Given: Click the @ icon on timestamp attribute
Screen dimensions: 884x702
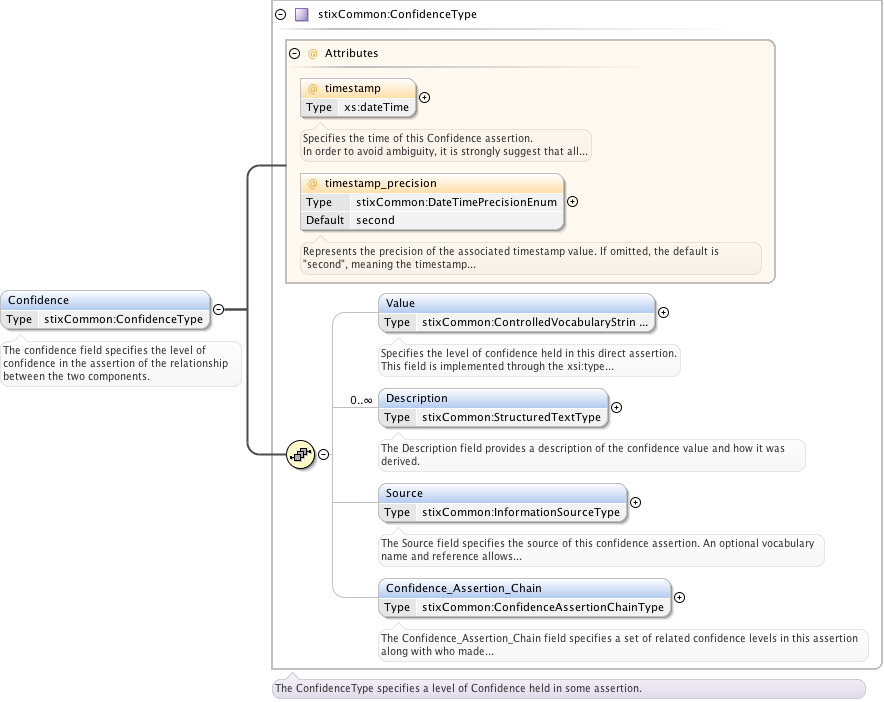Looking at the screenshot, I should pos(313,89).
